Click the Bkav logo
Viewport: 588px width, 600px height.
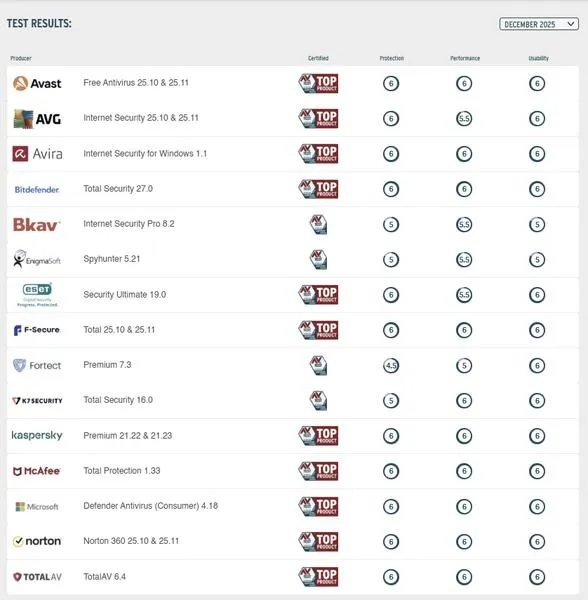pyautogui.click(x=37, y=225)
